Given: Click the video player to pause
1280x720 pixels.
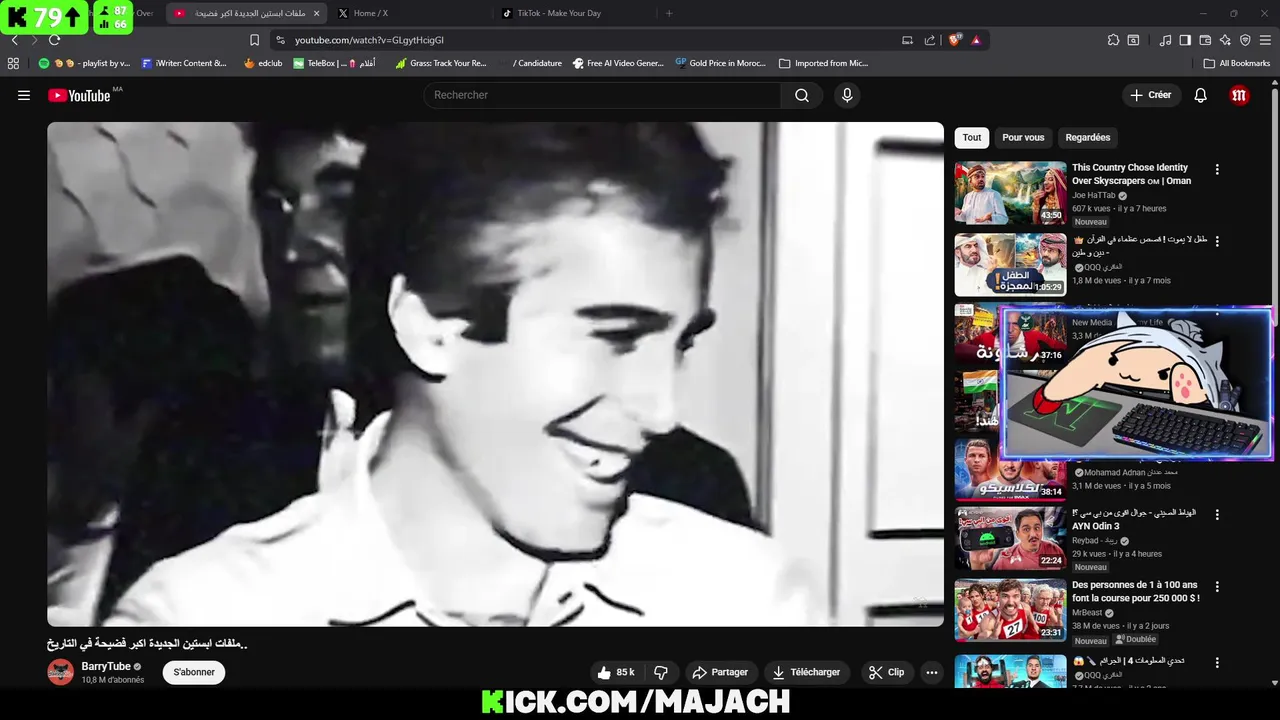Looking at the screenshot, I should tap(495, 374).
